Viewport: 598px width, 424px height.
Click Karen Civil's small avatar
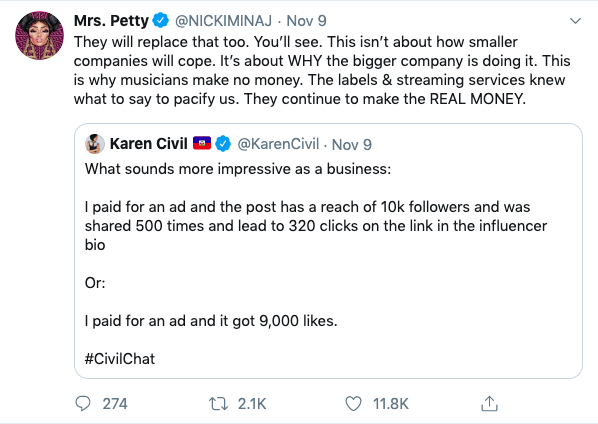[x=95, y=144]
